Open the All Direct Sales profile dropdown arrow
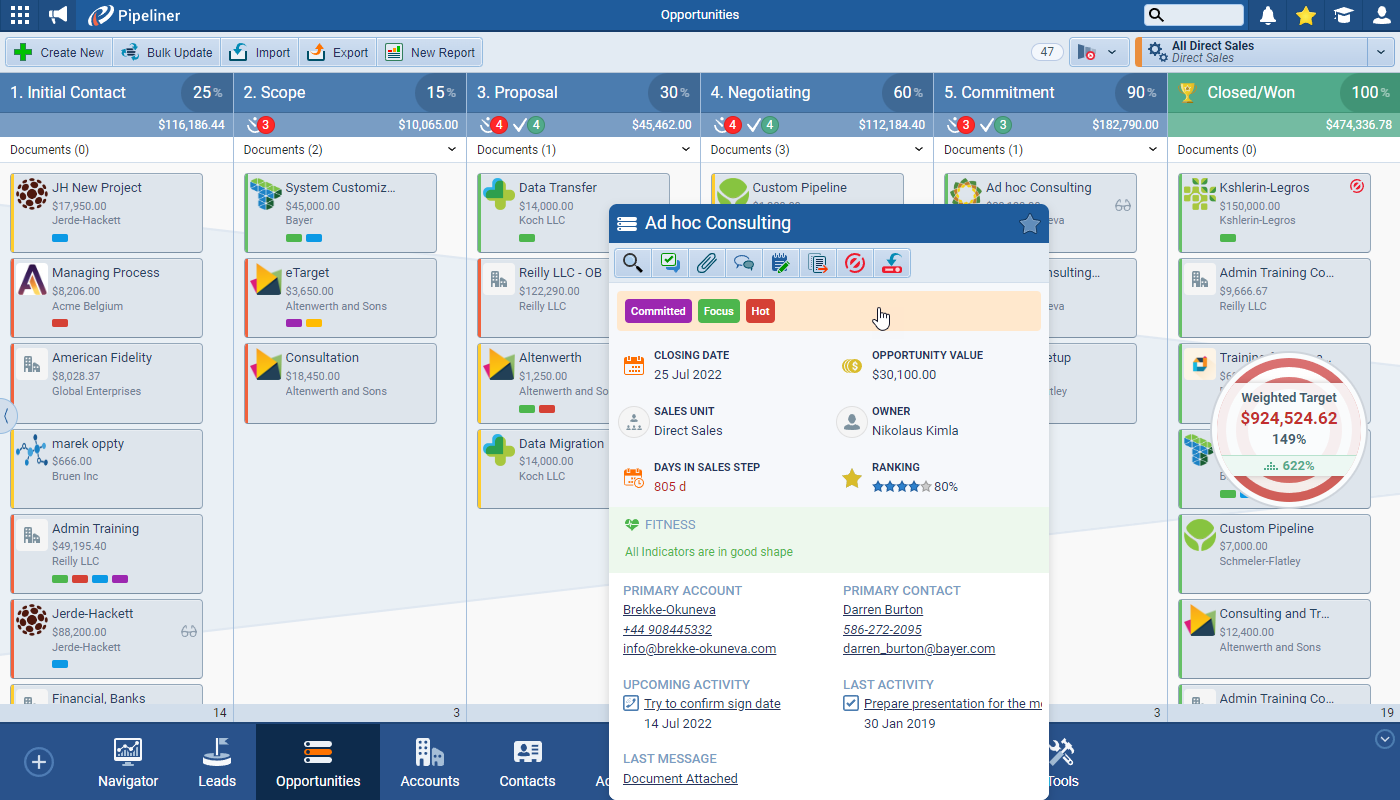Image resolution: width=1400 pixels, height=800 pixels. tap(1379, 52)
